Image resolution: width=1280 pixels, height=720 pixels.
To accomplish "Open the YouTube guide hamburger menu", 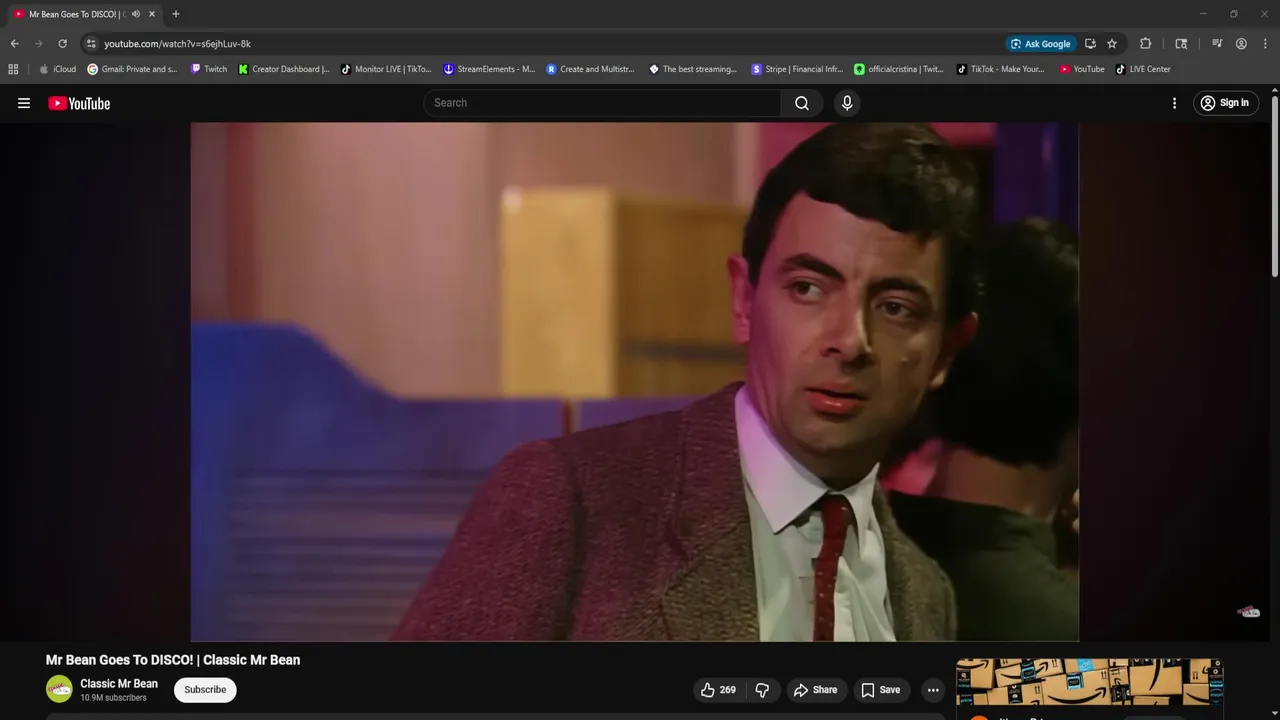I will click(x=24, y=103).
